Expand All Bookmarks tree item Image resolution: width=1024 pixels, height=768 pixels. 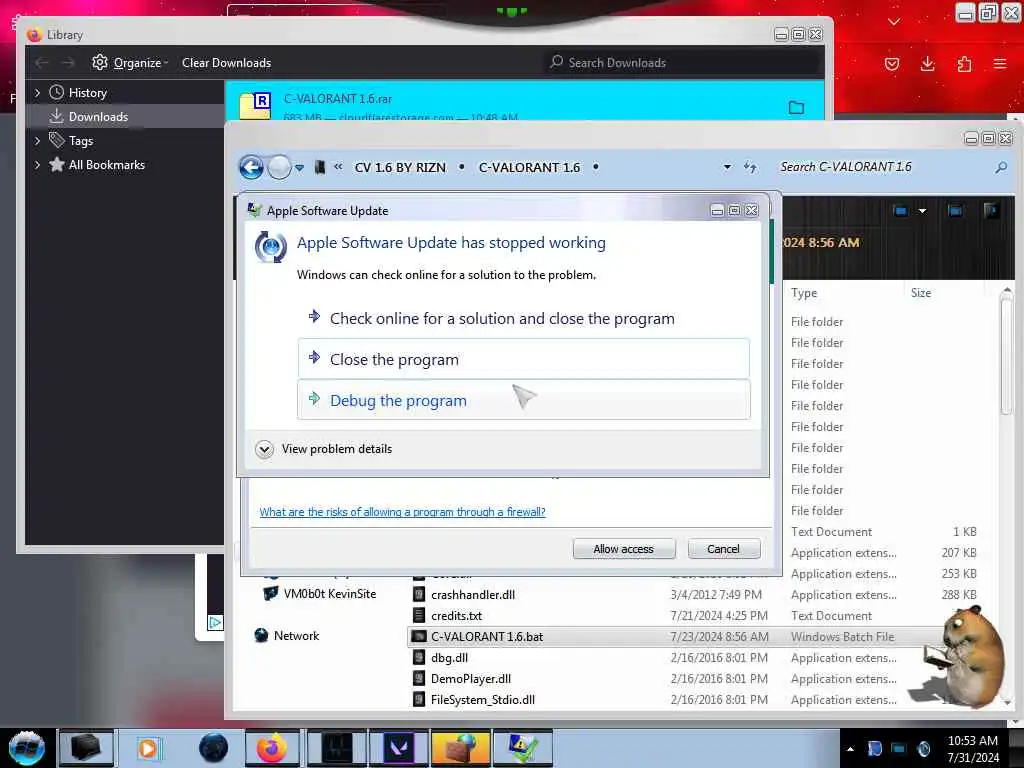37,165
